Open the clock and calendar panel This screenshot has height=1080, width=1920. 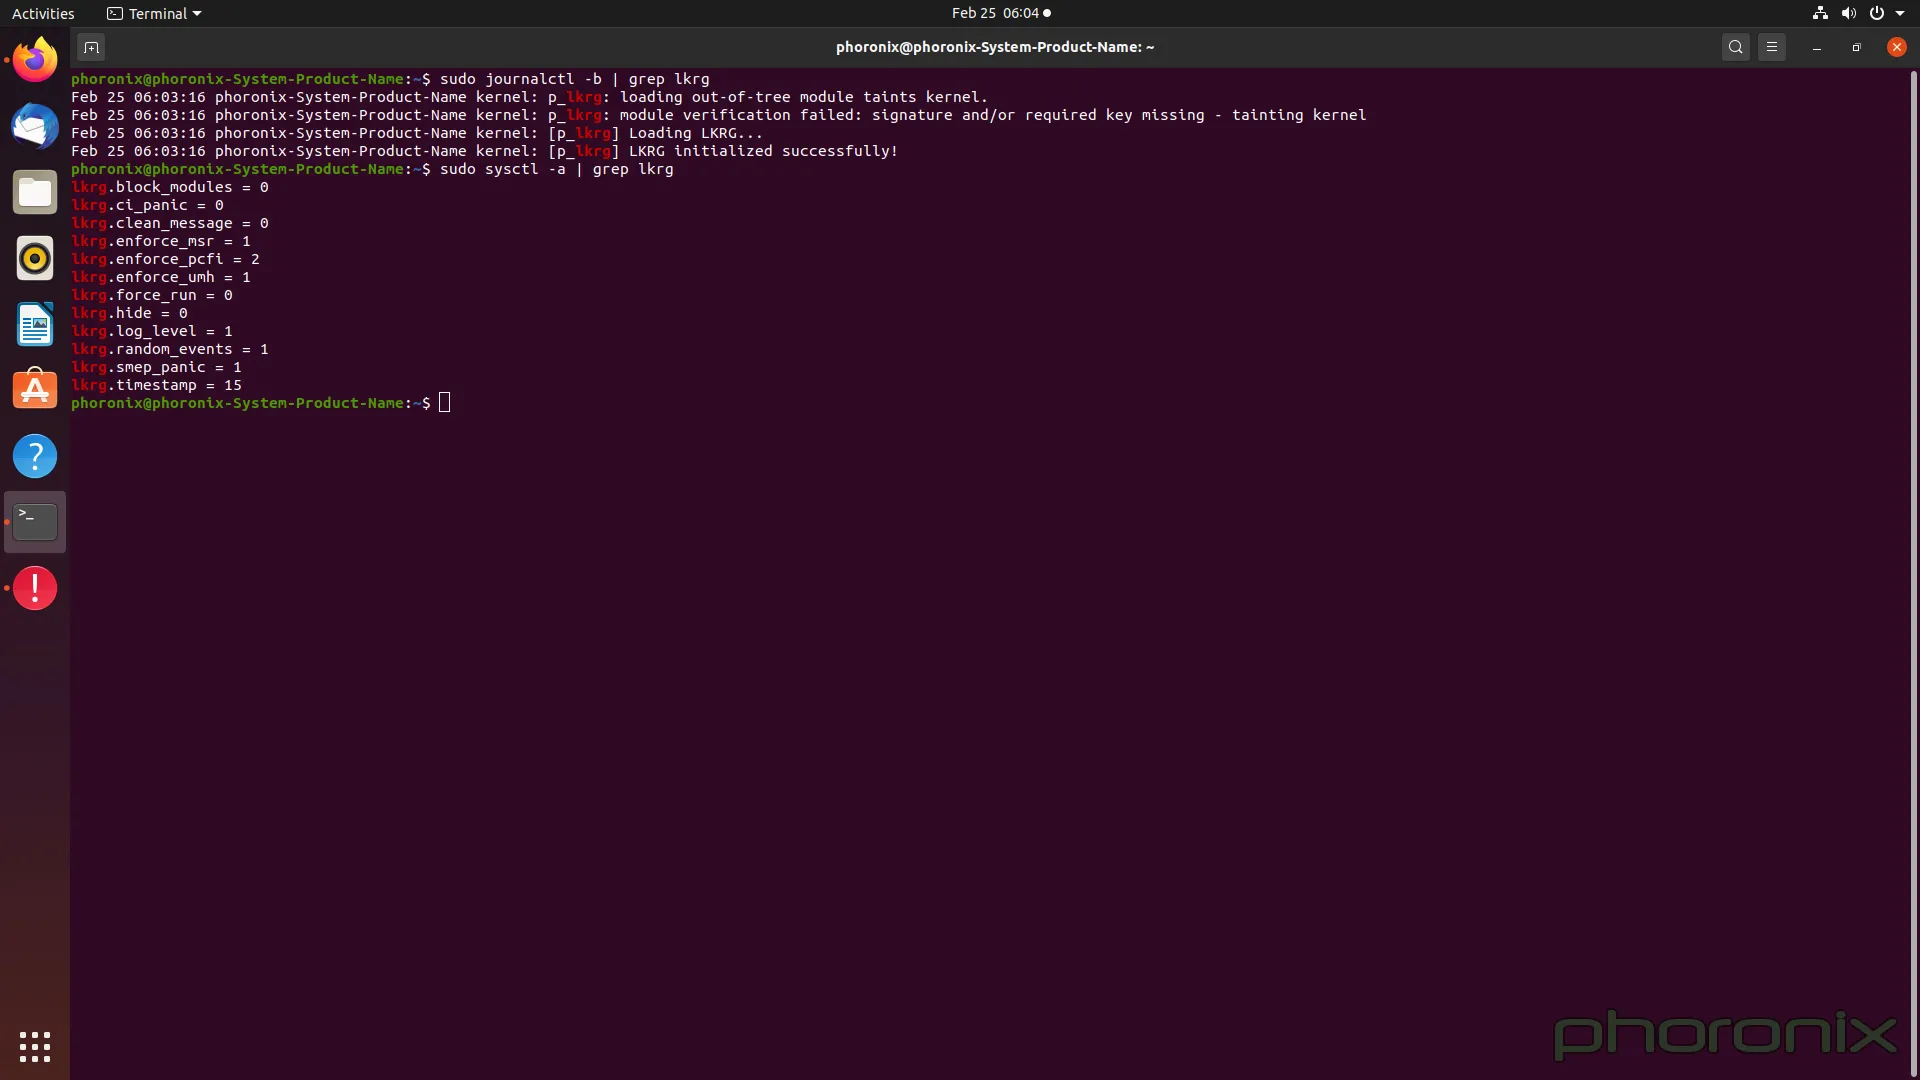tap(1000, 13)
